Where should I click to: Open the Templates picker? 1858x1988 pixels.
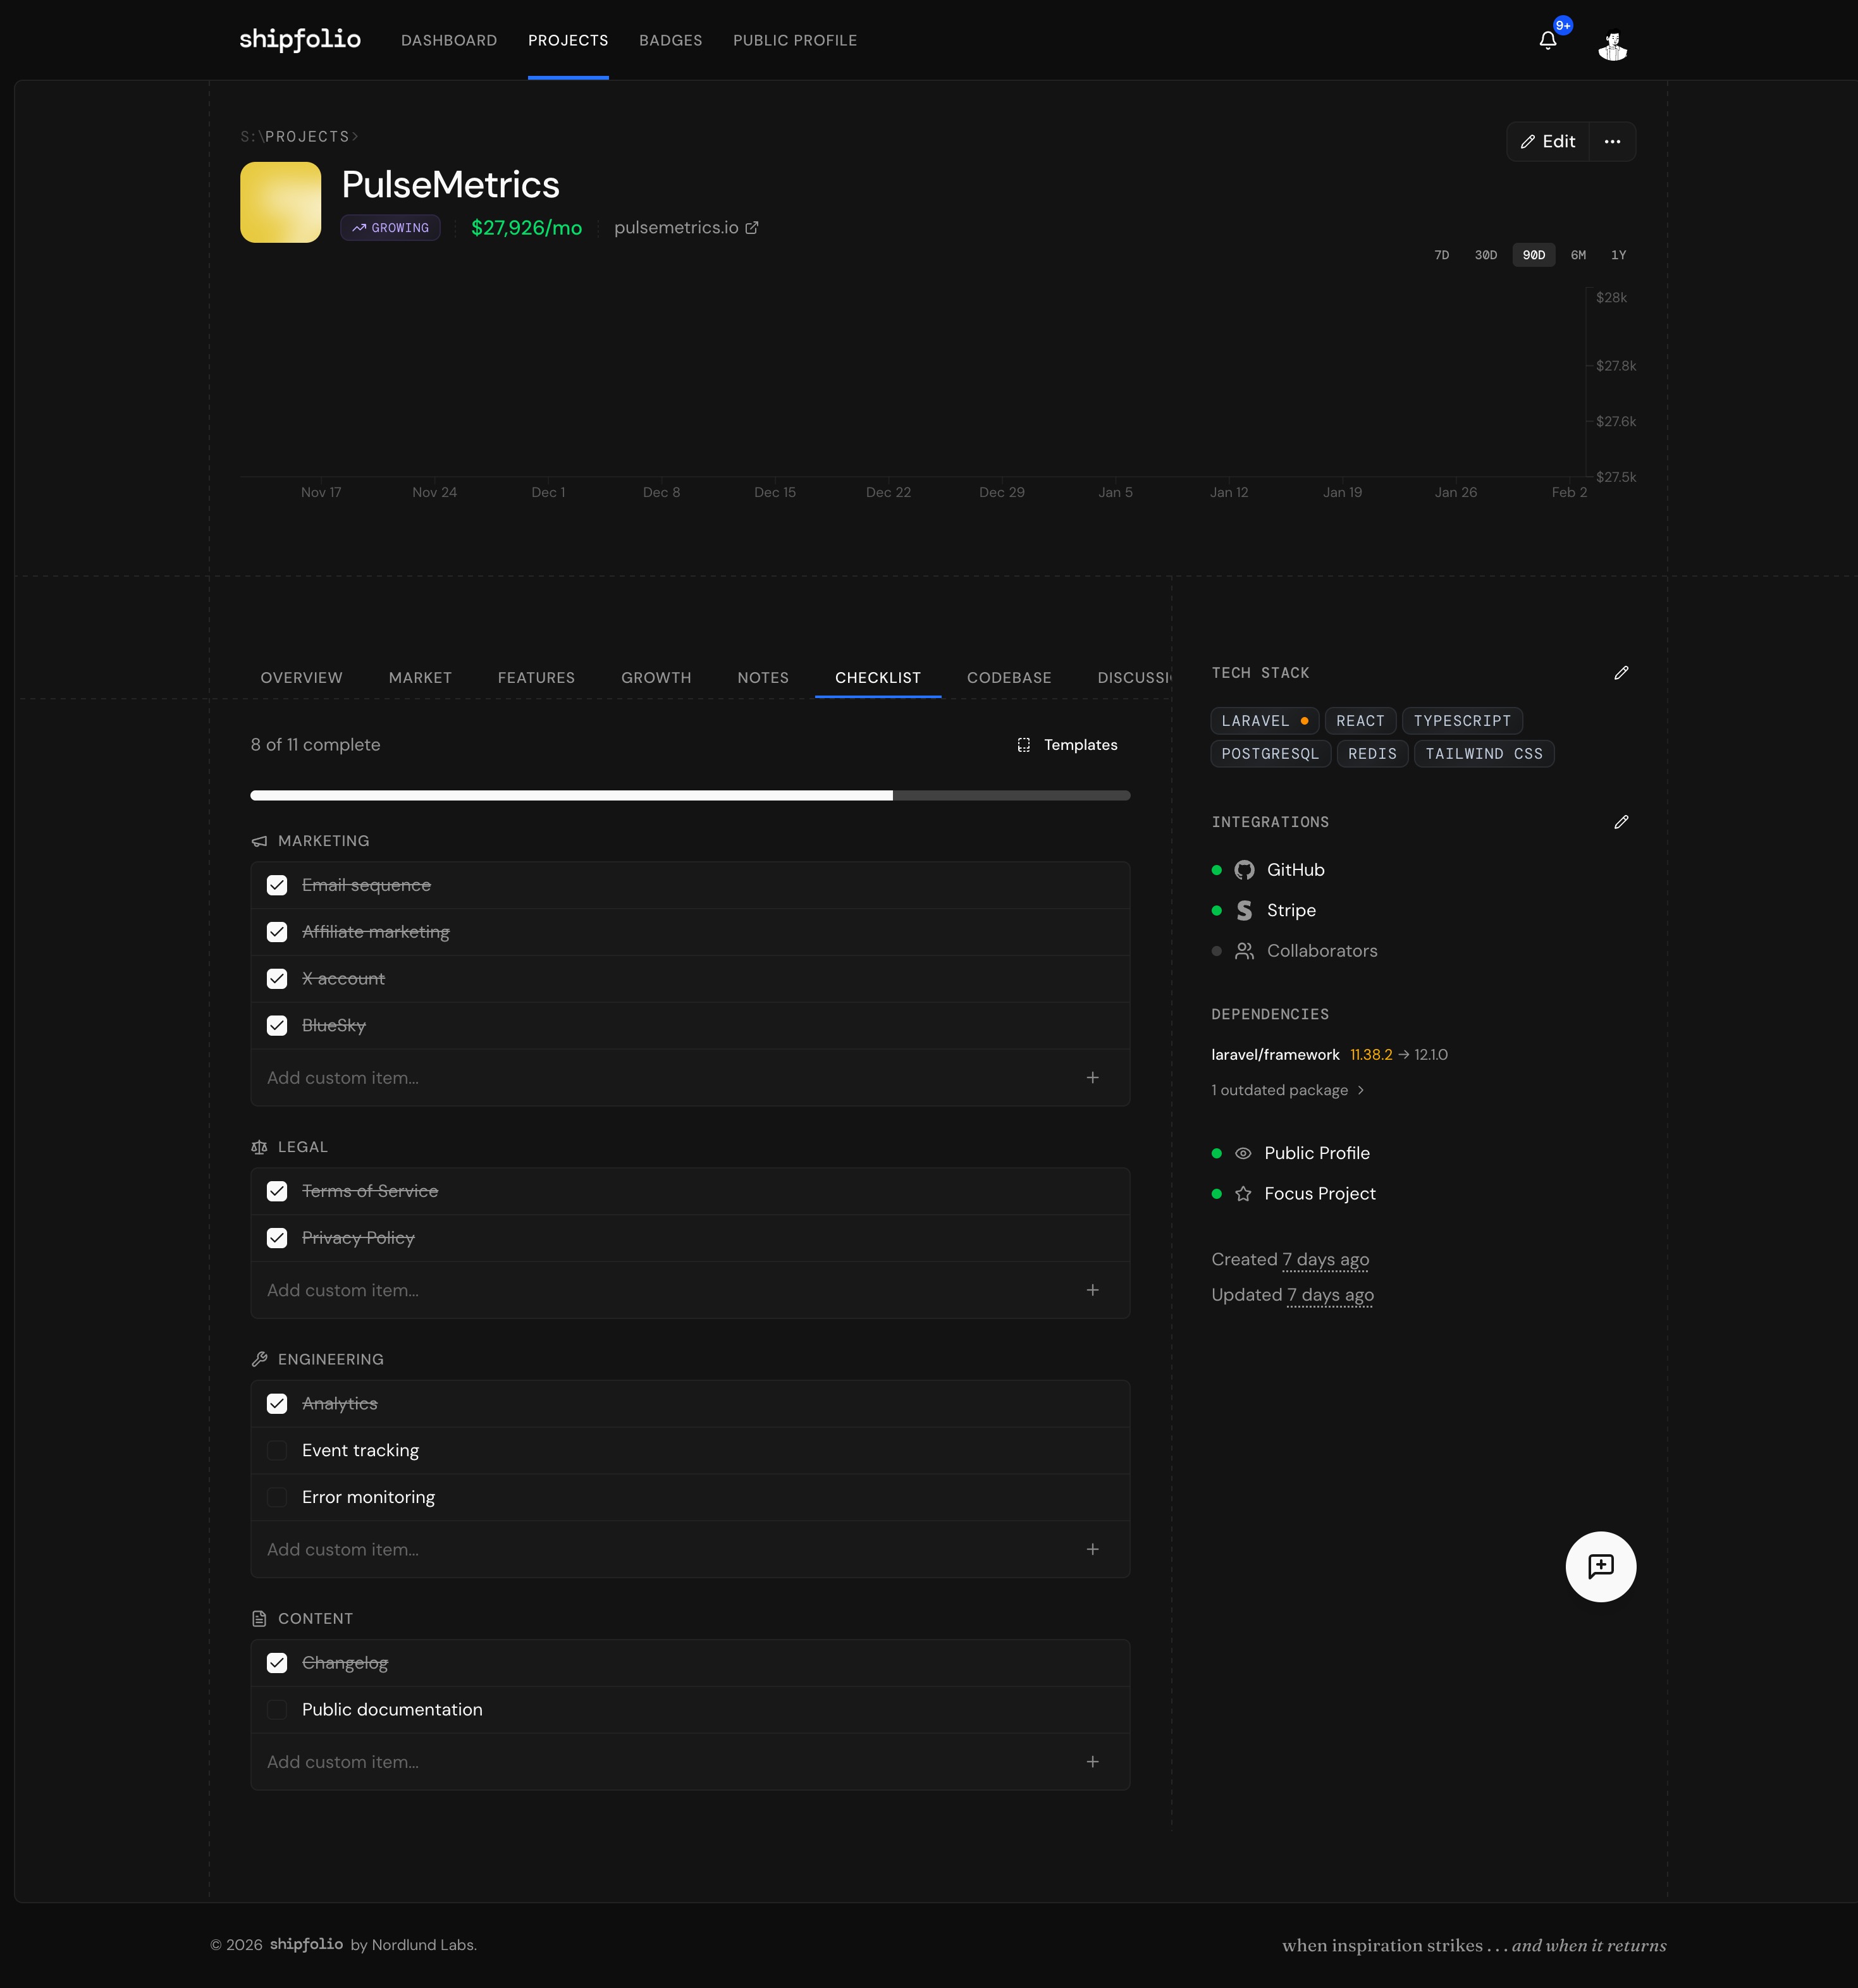pyautogui.click(x=1067, y=745)
